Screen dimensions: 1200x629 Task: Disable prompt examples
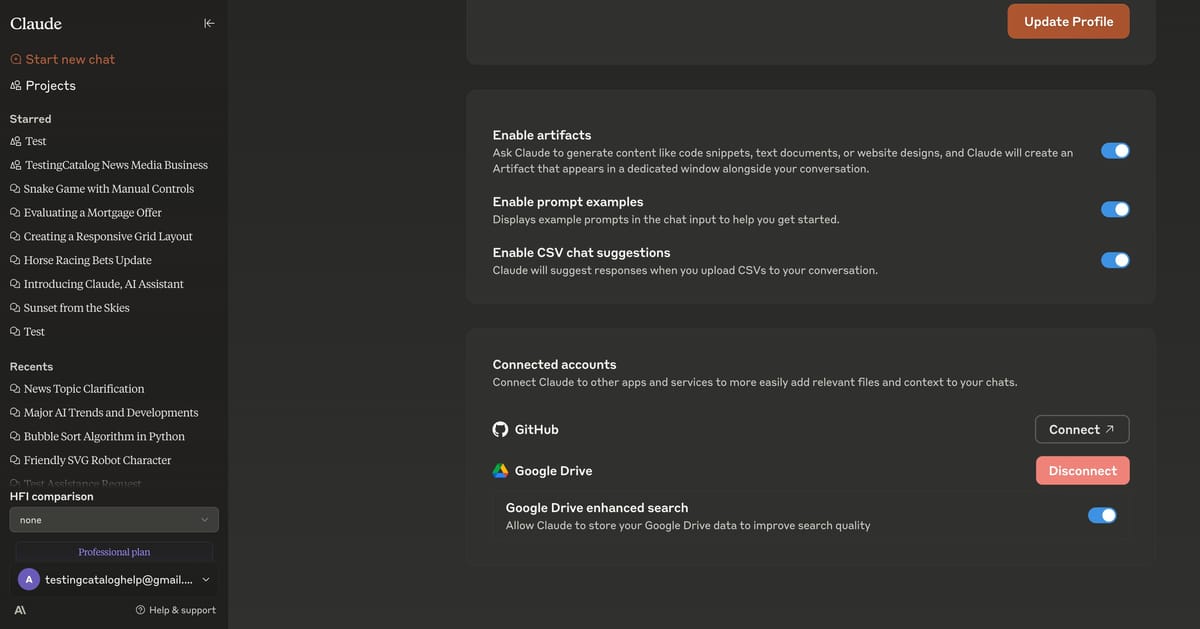point(1114,209)
